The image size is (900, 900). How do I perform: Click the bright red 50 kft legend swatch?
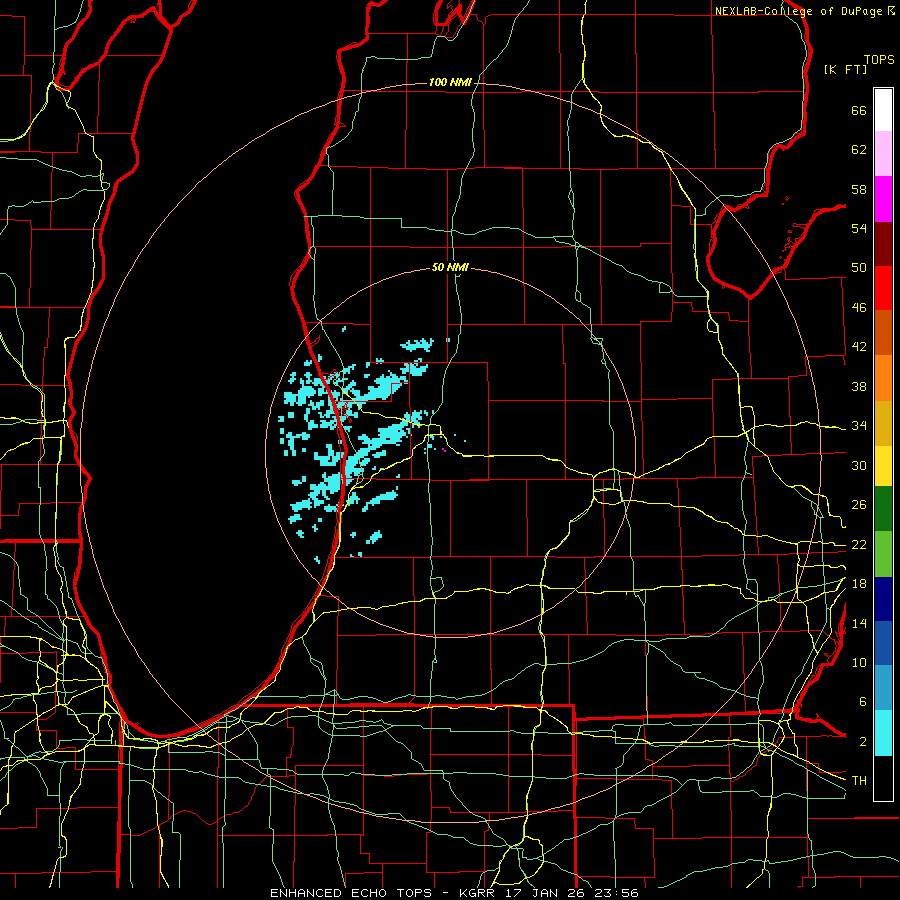[883, 288]
